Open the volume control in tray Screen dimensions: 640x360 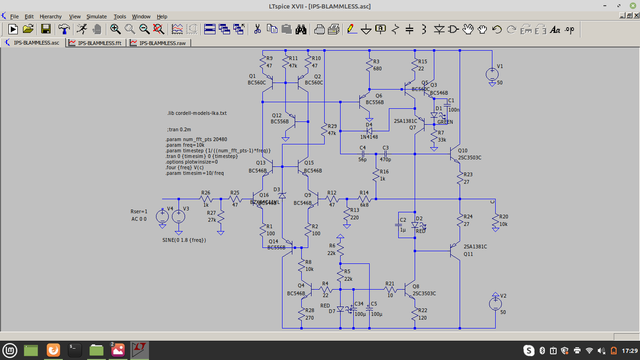coord(601,351)
